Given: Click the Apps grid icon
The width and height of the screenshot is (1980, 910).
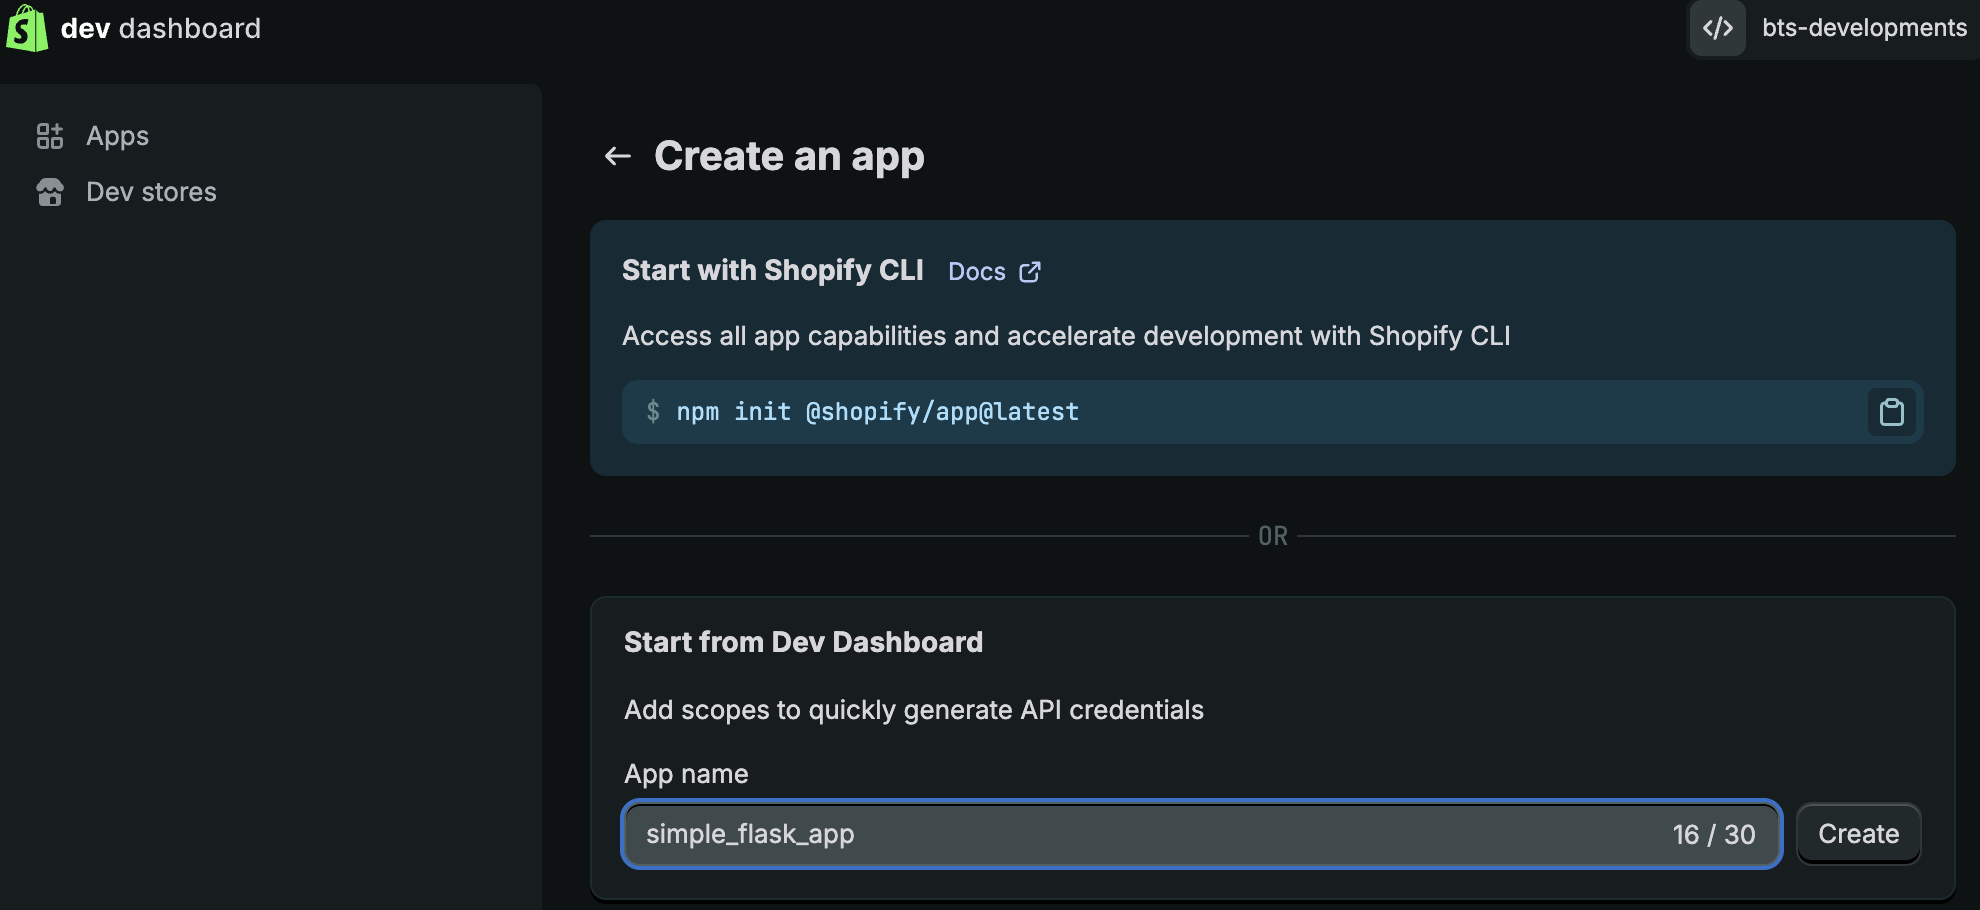Looking at the screenshot, I should click(x=50, y=136).
